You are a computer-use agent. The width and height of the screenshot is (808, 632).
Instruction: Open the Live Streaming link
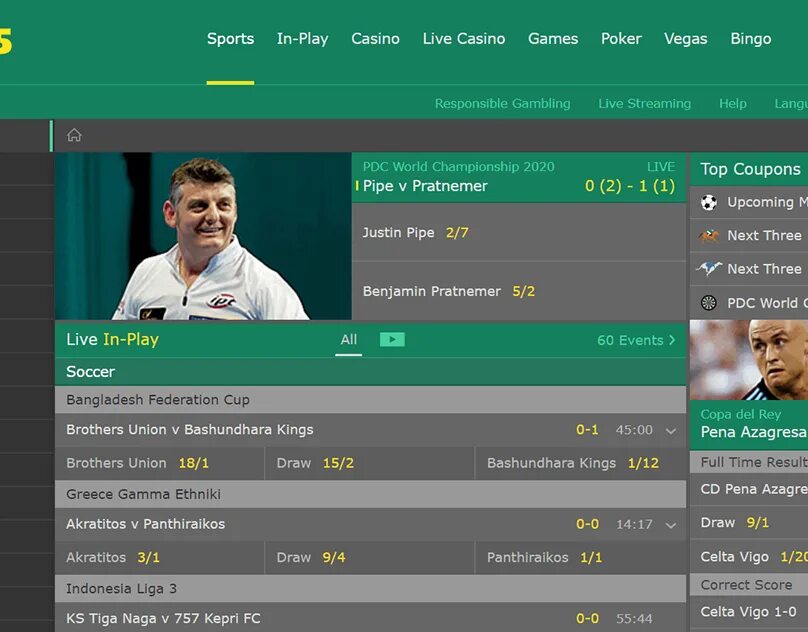point(645,104)
